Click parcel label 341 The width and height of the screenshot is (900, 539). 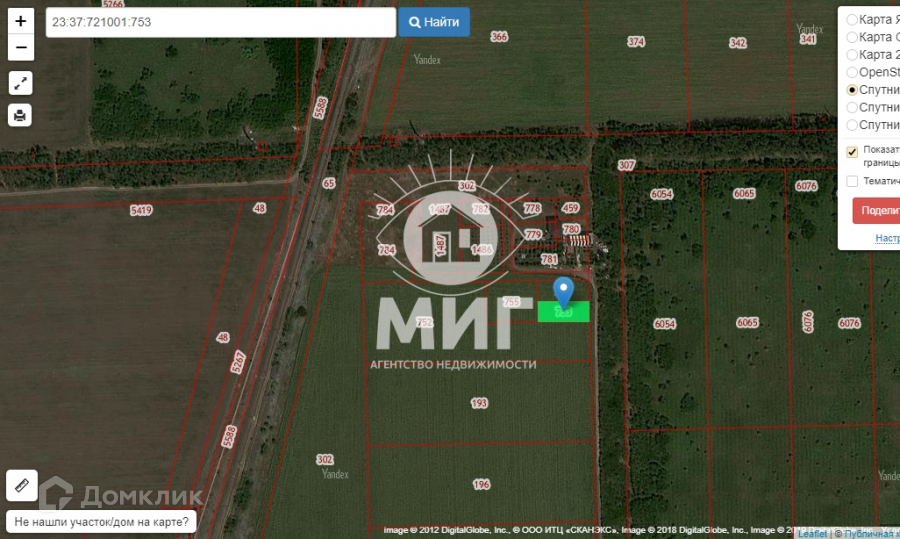pyautogui.click(x=808, y=39)
